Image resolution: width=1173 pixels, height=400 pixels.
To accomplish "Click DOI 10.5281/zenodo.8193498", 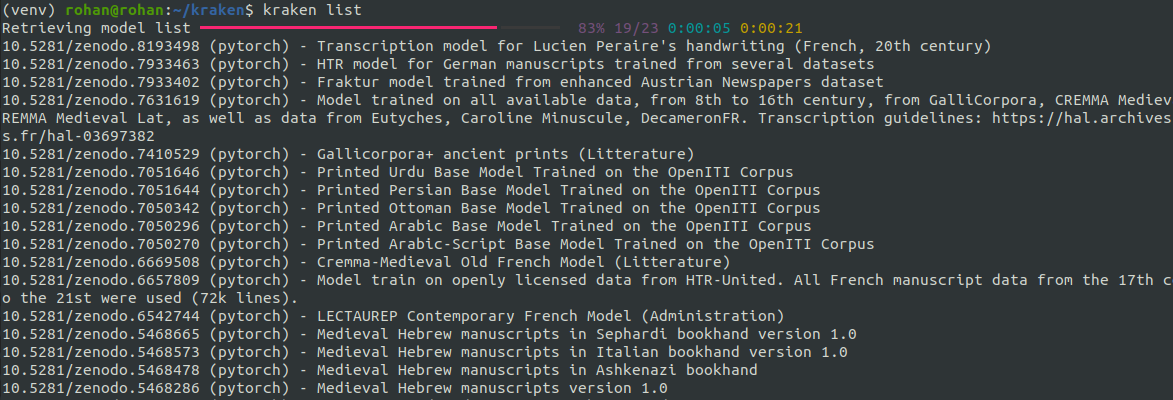I will [100, 46].
